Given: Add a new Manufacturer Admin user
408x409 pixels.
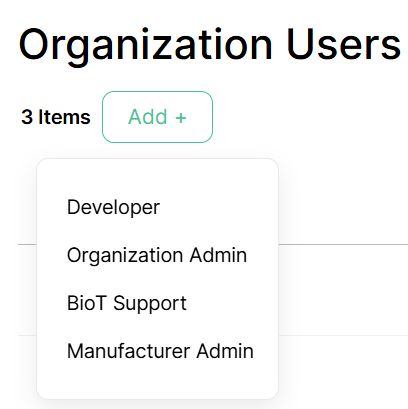Looking at the screenshot, I should pyautogui.click(x=160, y=351).
